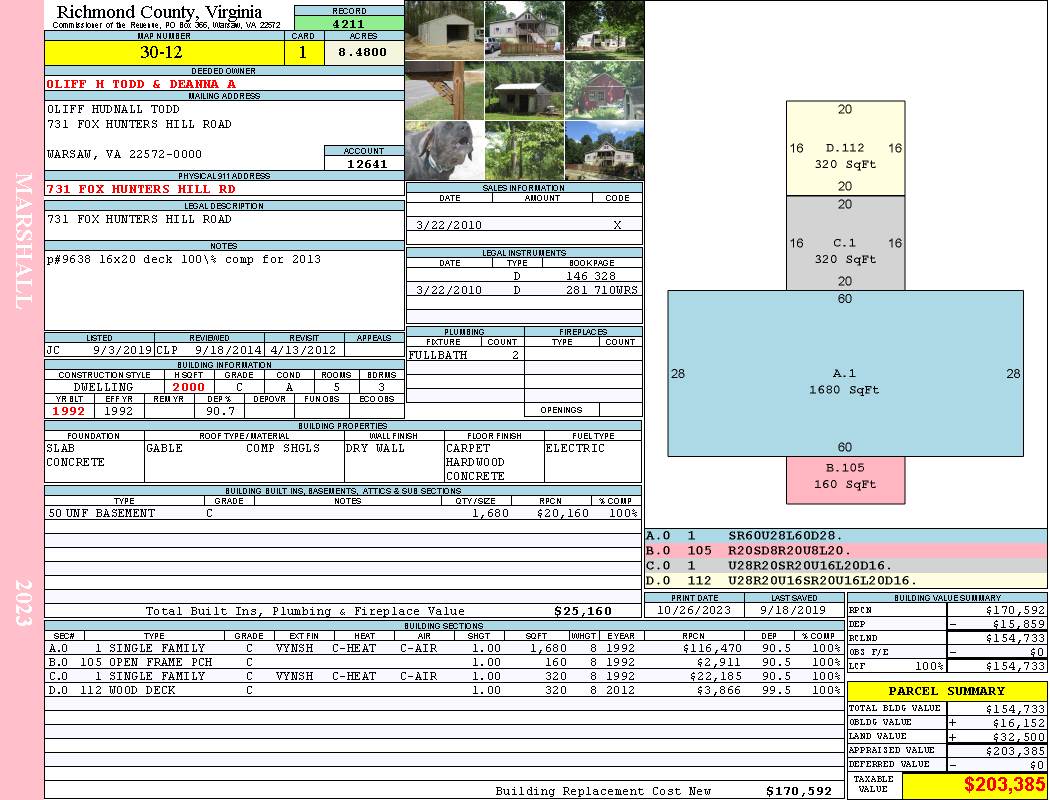Click FULLBATH plumbing fixture row

point(465,355)
